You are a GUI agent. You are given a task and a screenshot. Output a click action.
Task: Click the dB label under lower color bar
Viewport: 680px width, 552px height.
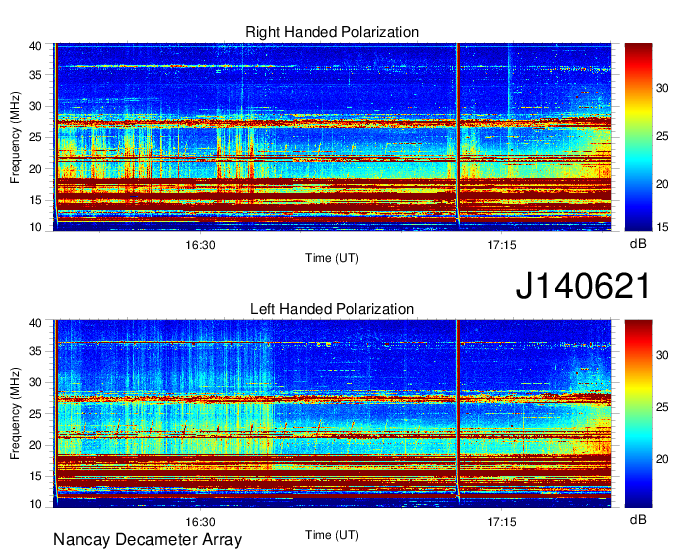(638, 519)
